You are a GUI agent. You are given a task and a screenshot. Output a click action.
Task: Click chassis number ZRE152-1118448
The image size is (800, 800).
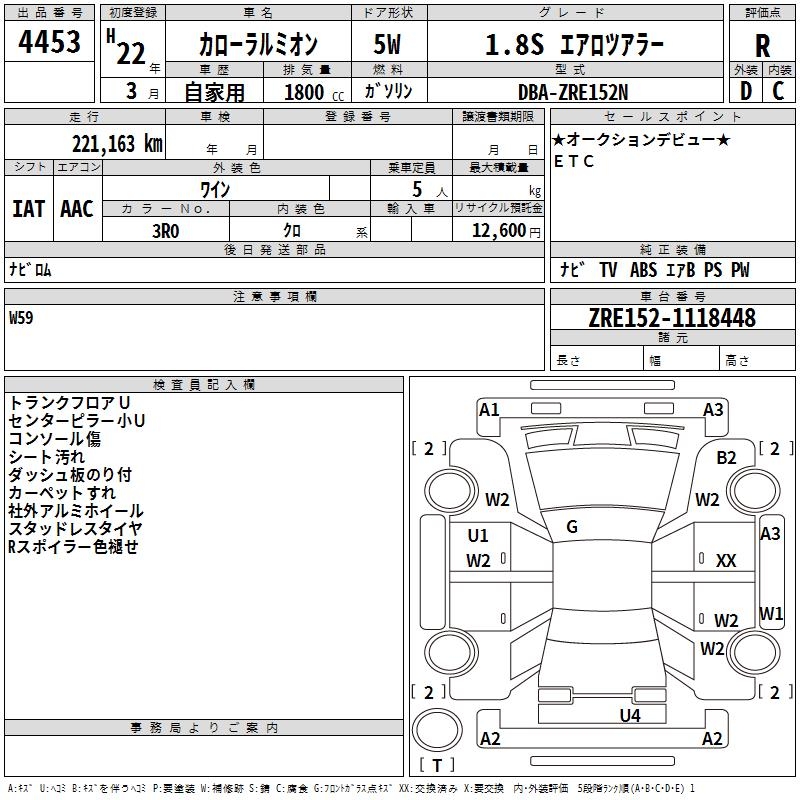point(672,318)
